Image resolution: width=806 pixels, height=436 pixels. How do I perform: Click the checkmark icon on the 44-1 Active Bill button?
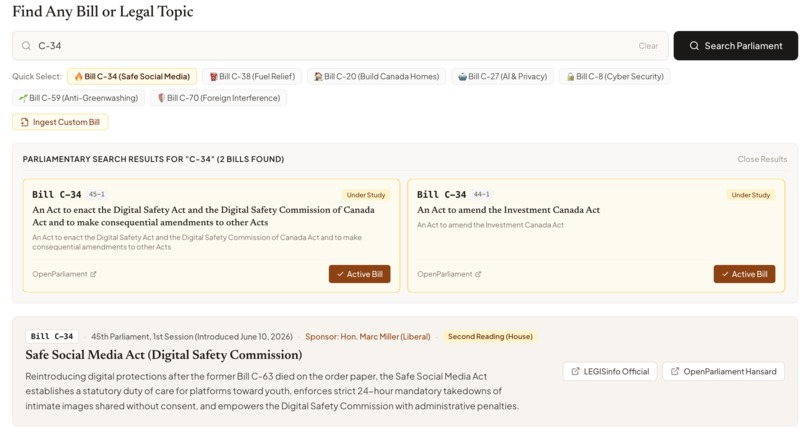(x=725, y=274)
